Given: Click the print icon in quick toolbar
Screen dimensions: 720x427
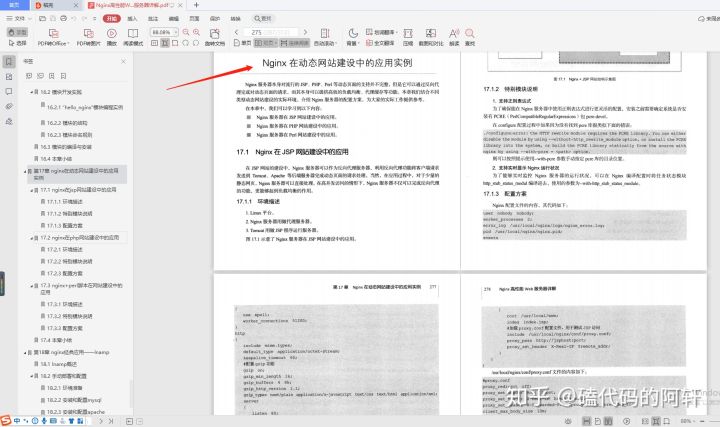Looking at the screenshot, I should (x=63, y=18).
